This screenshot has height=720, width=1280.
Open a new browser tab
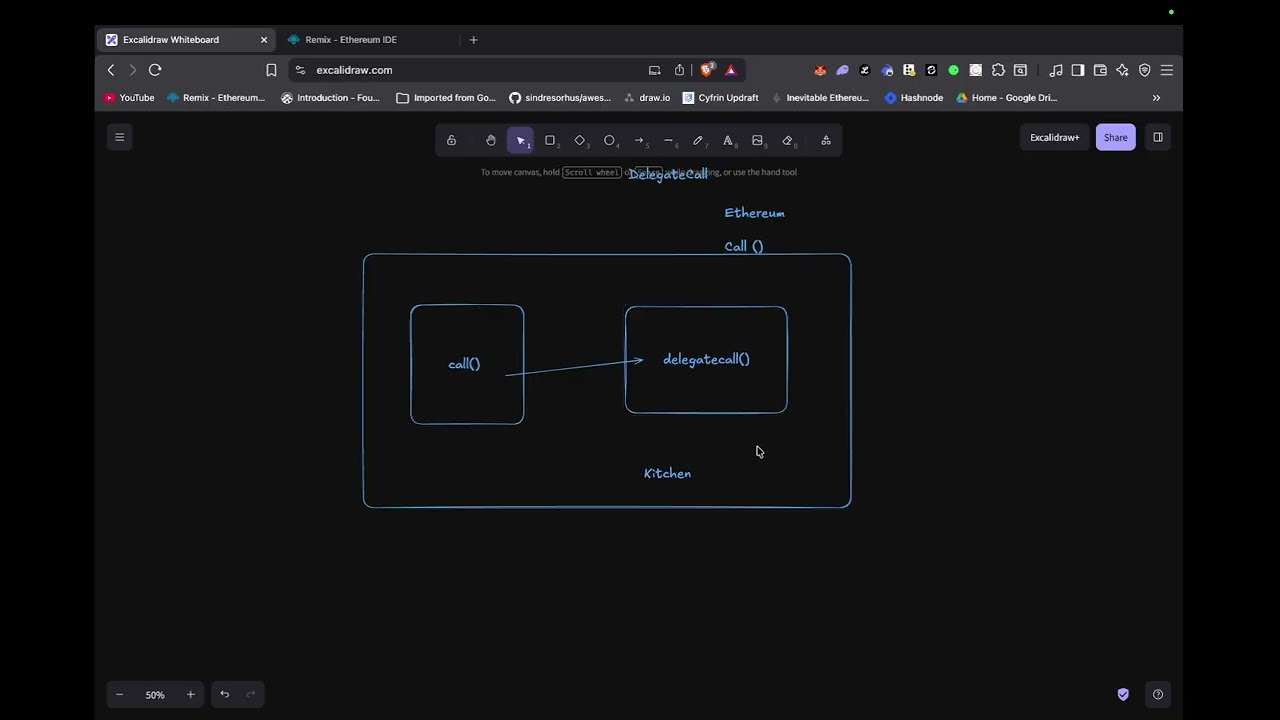pyautogui.click(x=473, y=40)
